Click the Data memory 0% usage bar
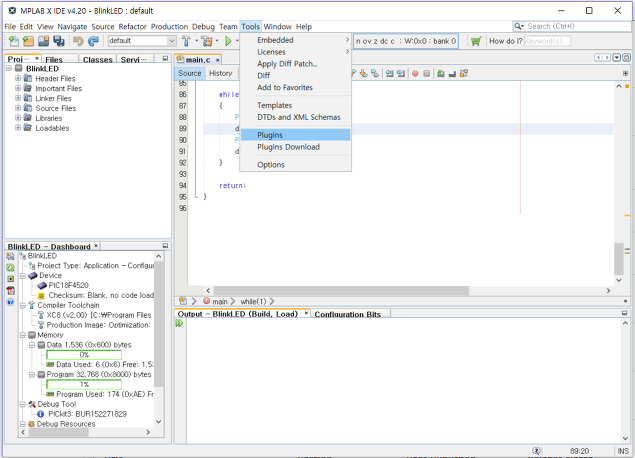Viewport: 635px width, 458px height. pos(84,355)
